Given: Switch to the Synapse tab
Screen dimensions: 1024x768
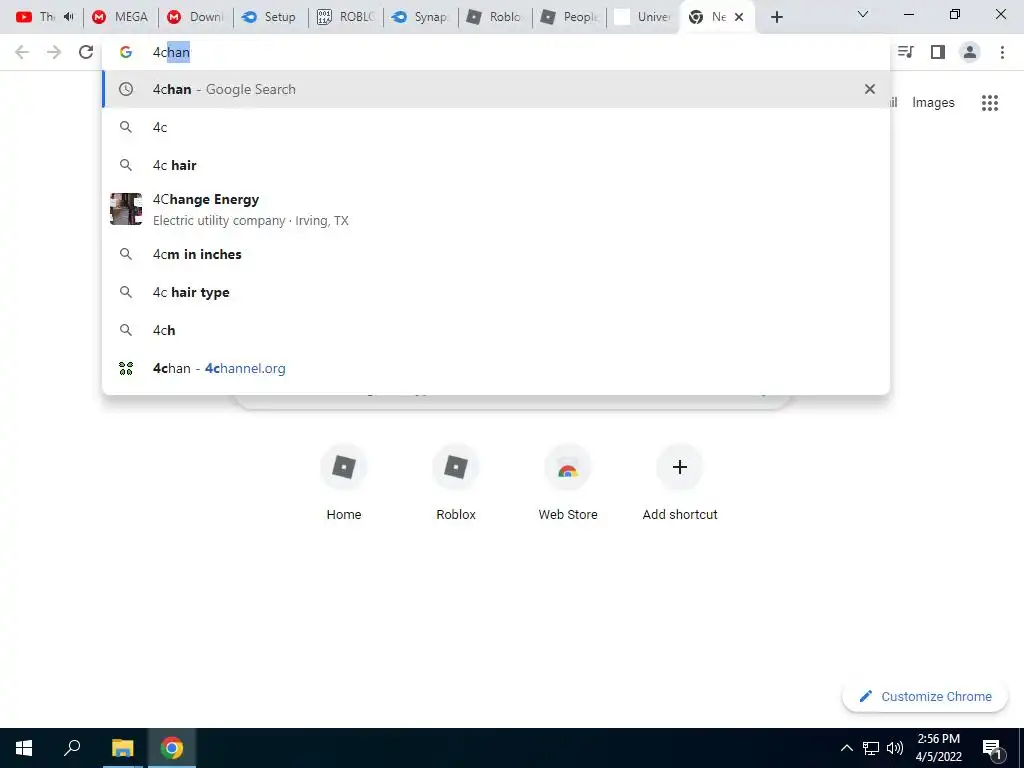Looking at the screenshot, I should 421,17.
